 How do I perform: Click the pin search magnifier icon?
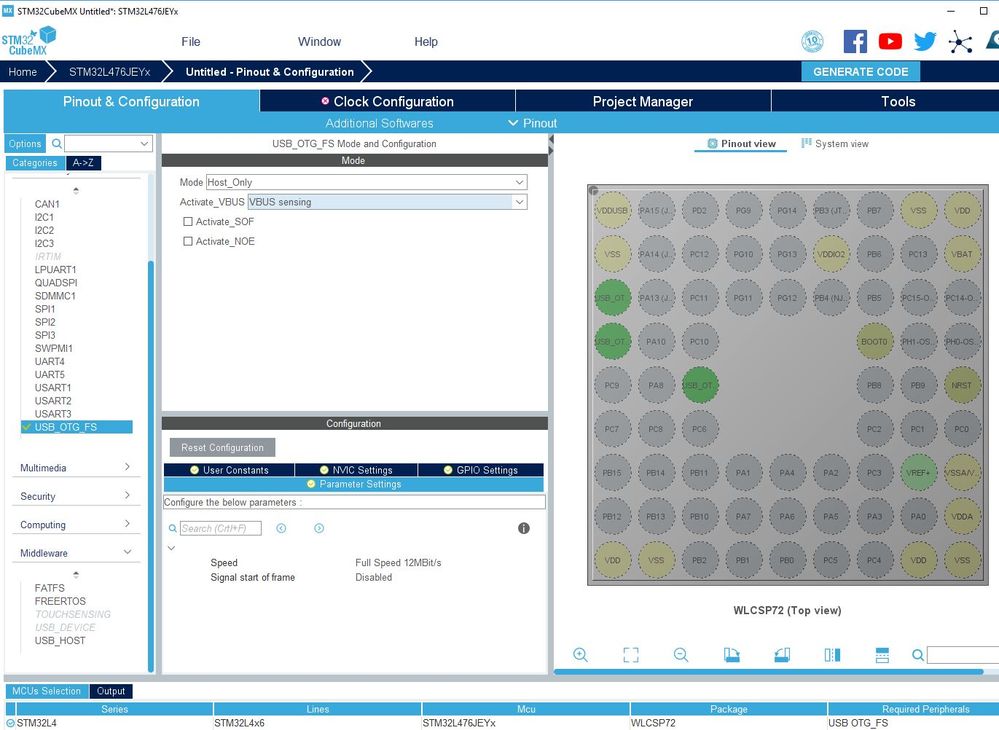tap(918, 655)
